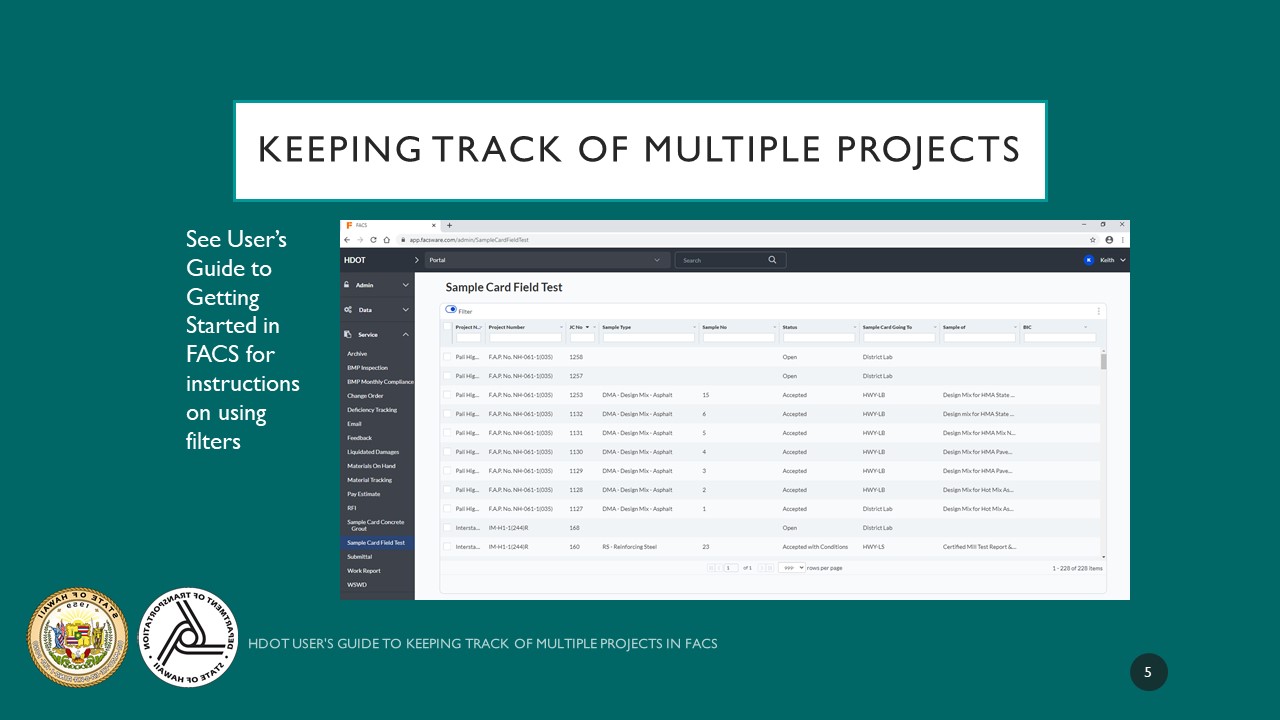The height and width of the screenshot is (720, 1280).
Task: Check the row with JC No 1132
Action: coord(448,414)
